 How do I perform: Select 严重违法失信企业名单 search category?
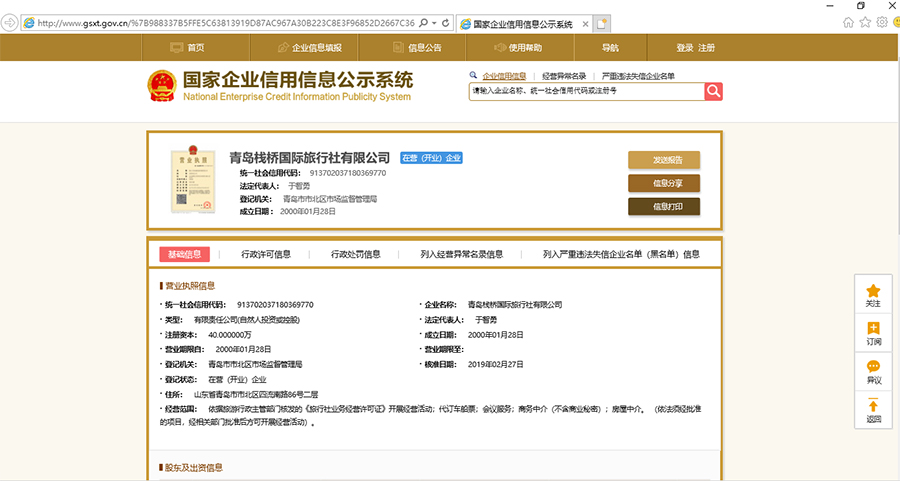[638, 76]
